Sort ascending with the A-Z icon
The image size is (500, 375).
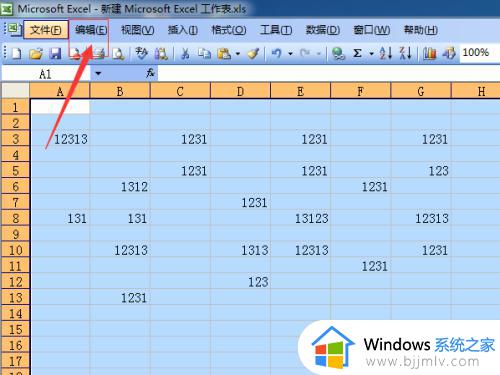[385, 53]
